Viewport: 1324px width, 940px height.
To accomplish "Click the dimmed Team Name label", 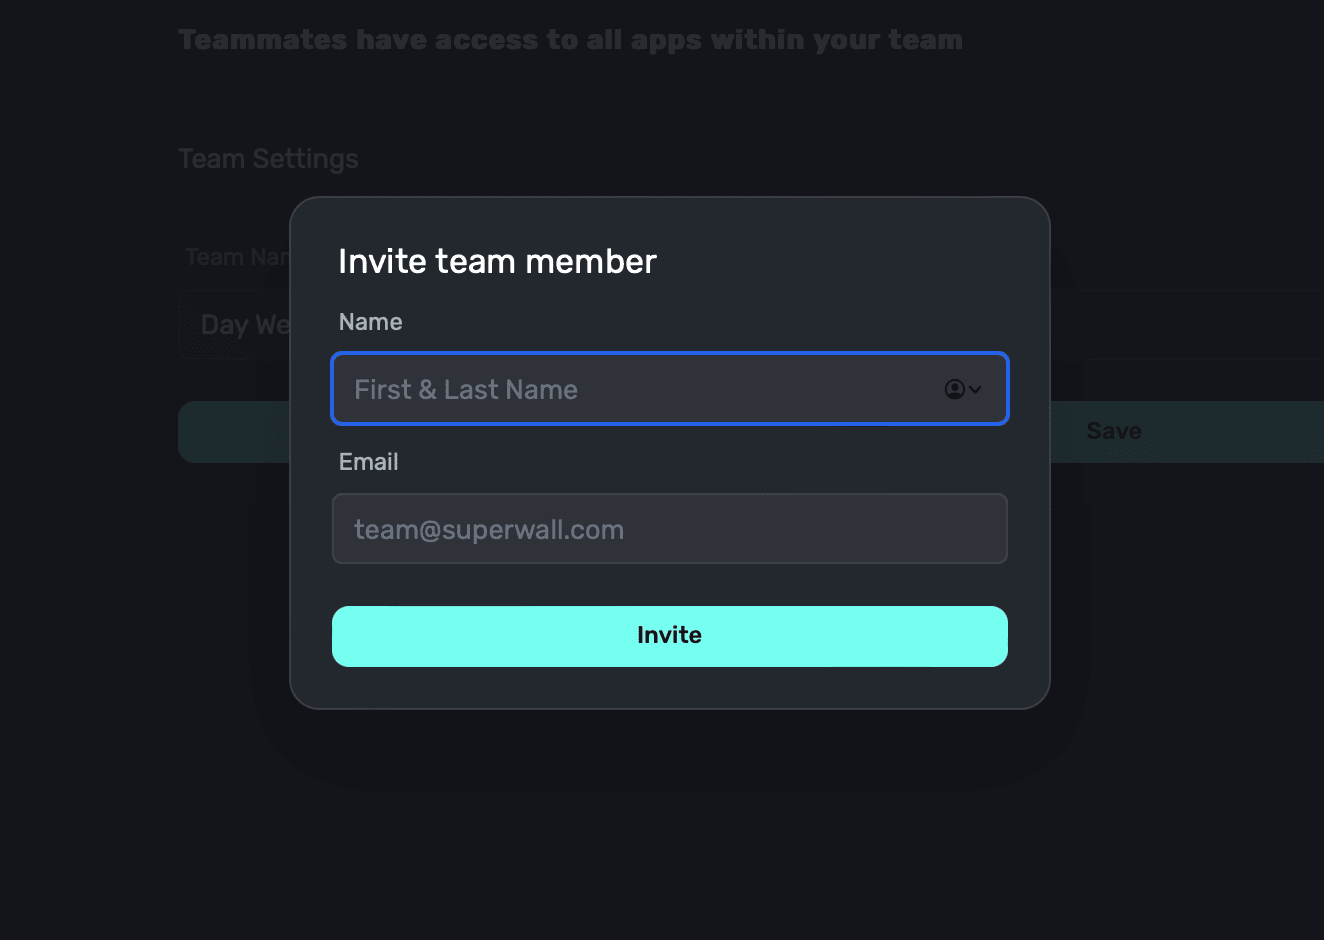I will click(237, 257).
